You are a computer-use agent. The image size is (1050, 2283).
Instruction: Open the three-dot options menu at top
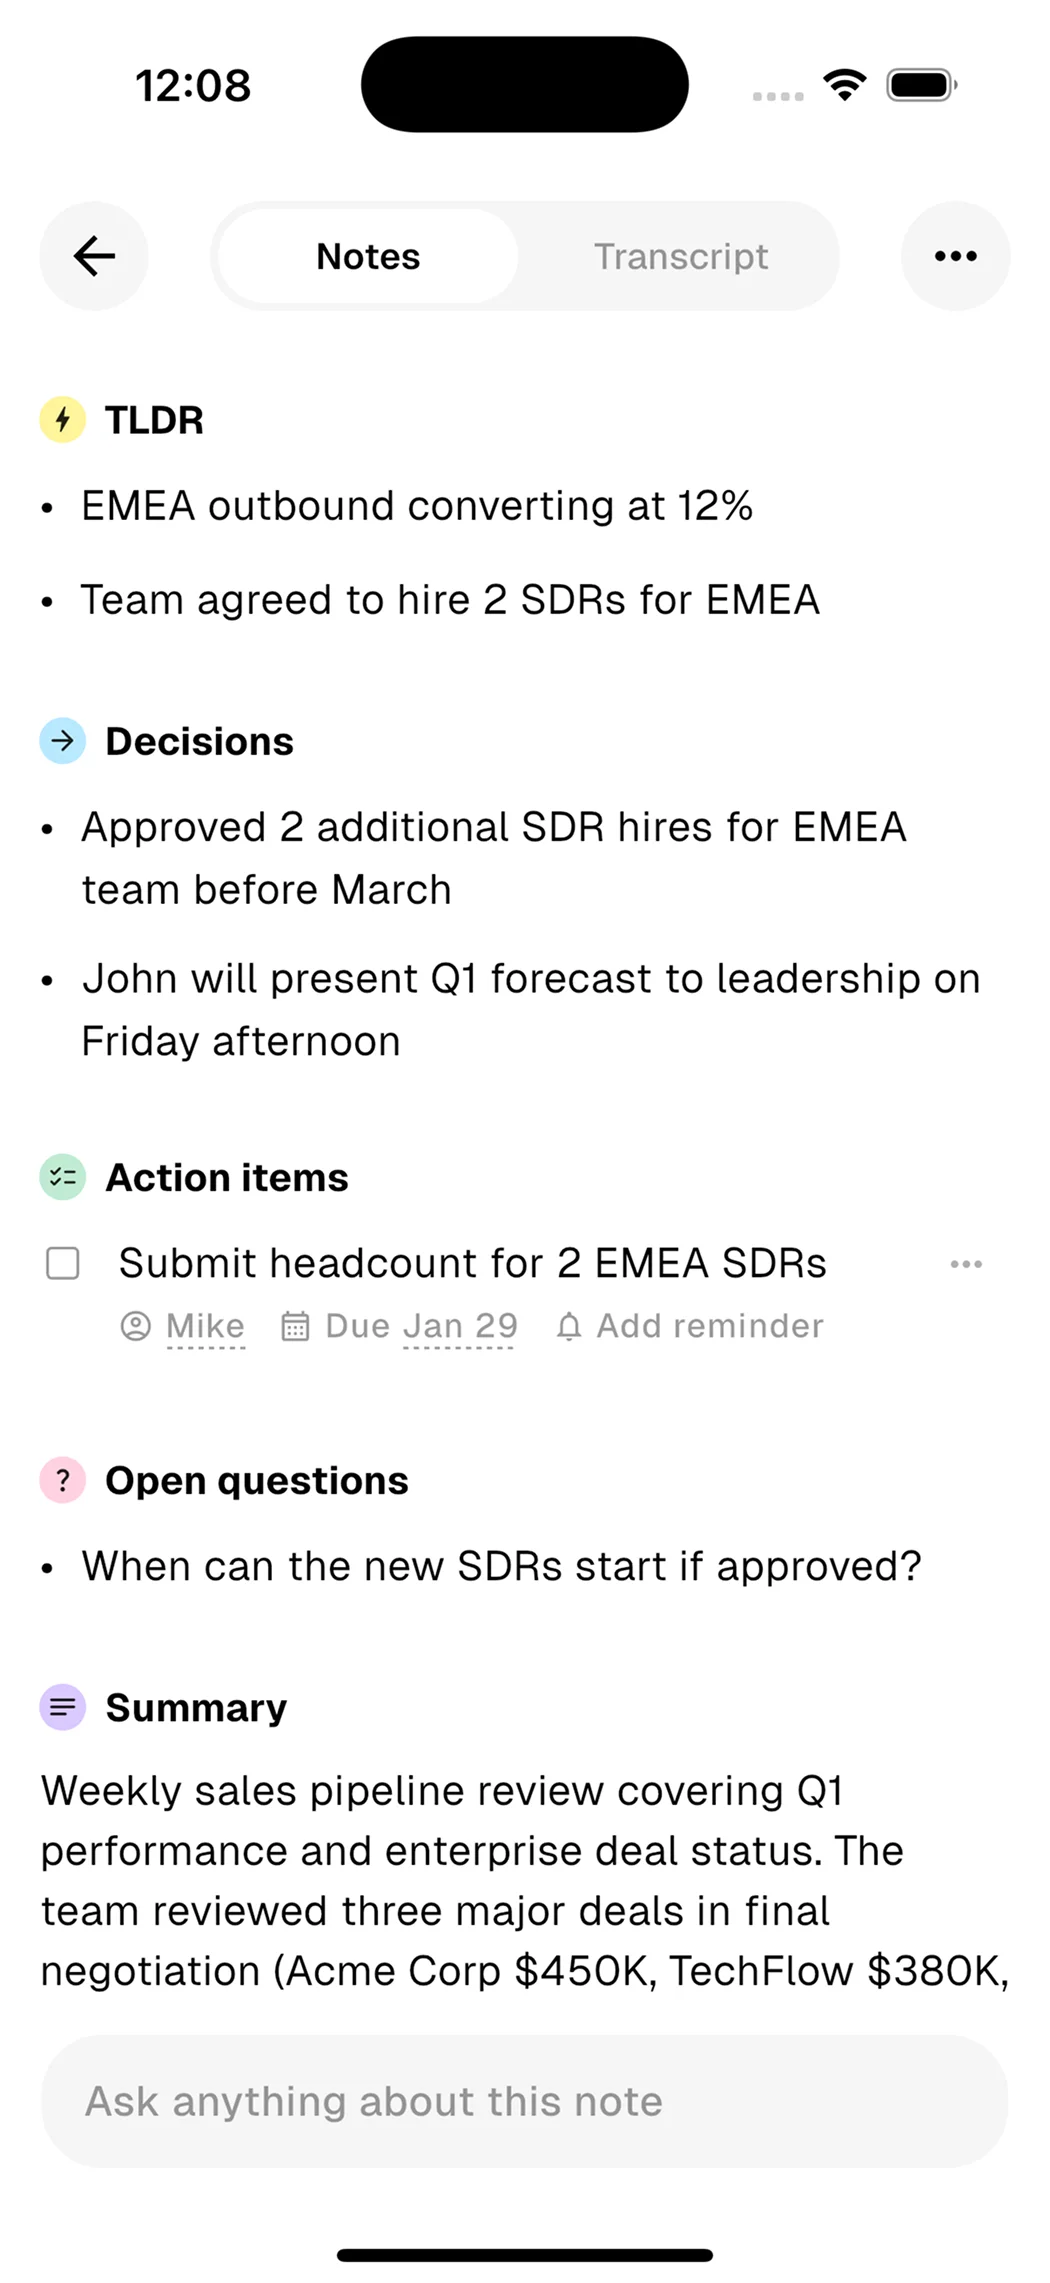pos(955,256)
